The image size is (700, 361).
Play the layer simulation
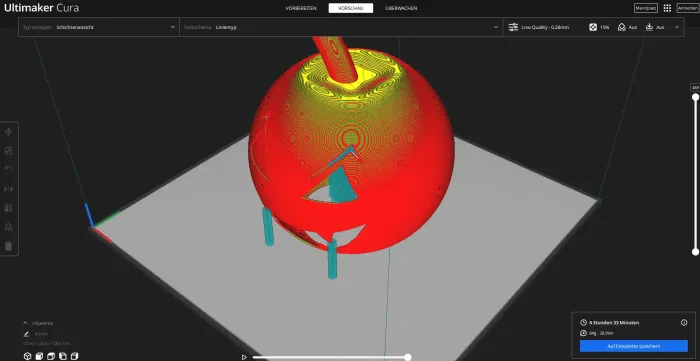[244, 357]
